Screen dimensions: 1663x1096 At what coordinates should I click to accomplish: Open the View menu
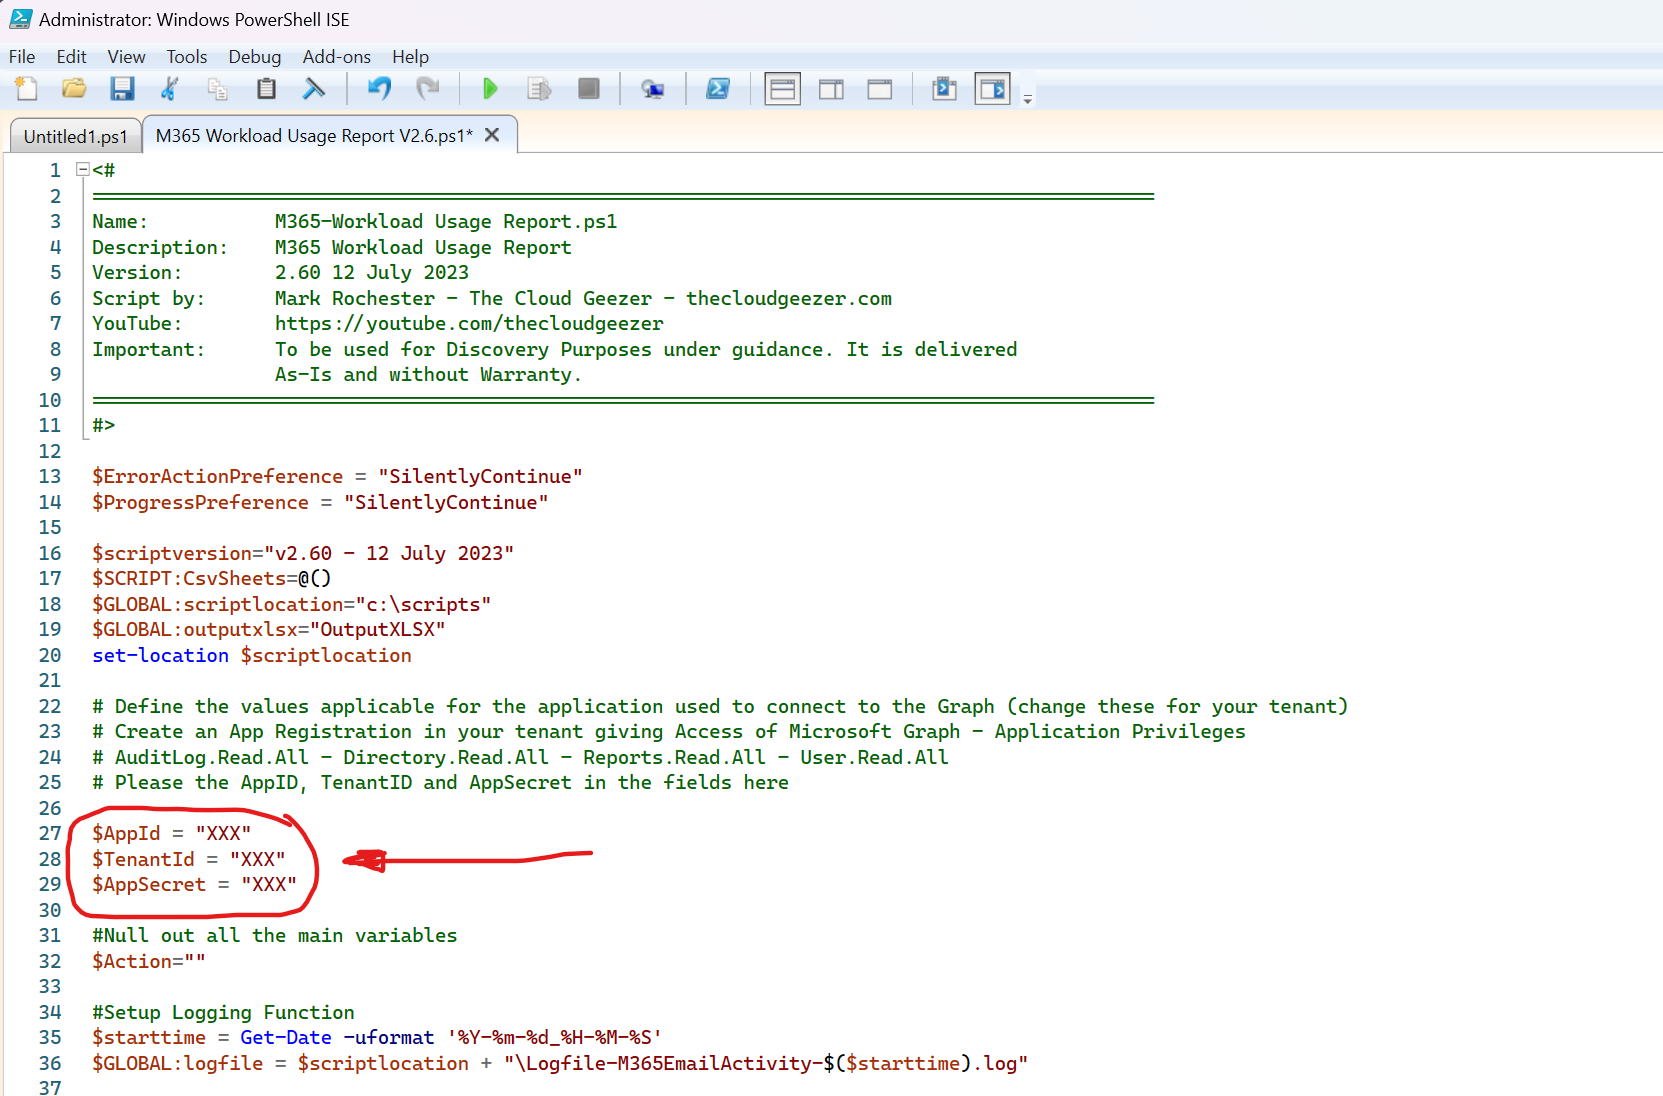[126, 57]
